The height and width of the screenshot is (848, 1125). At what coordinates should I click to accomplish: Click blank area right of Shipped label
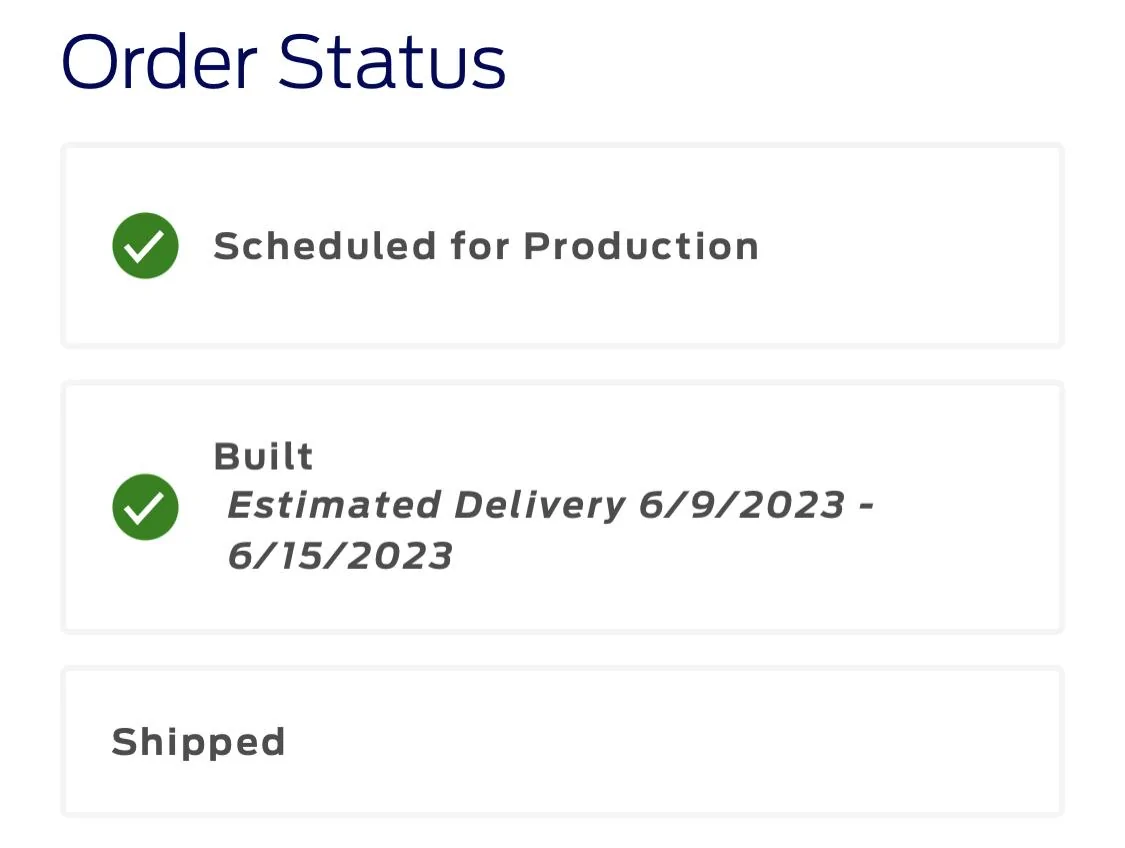point(674,742)
